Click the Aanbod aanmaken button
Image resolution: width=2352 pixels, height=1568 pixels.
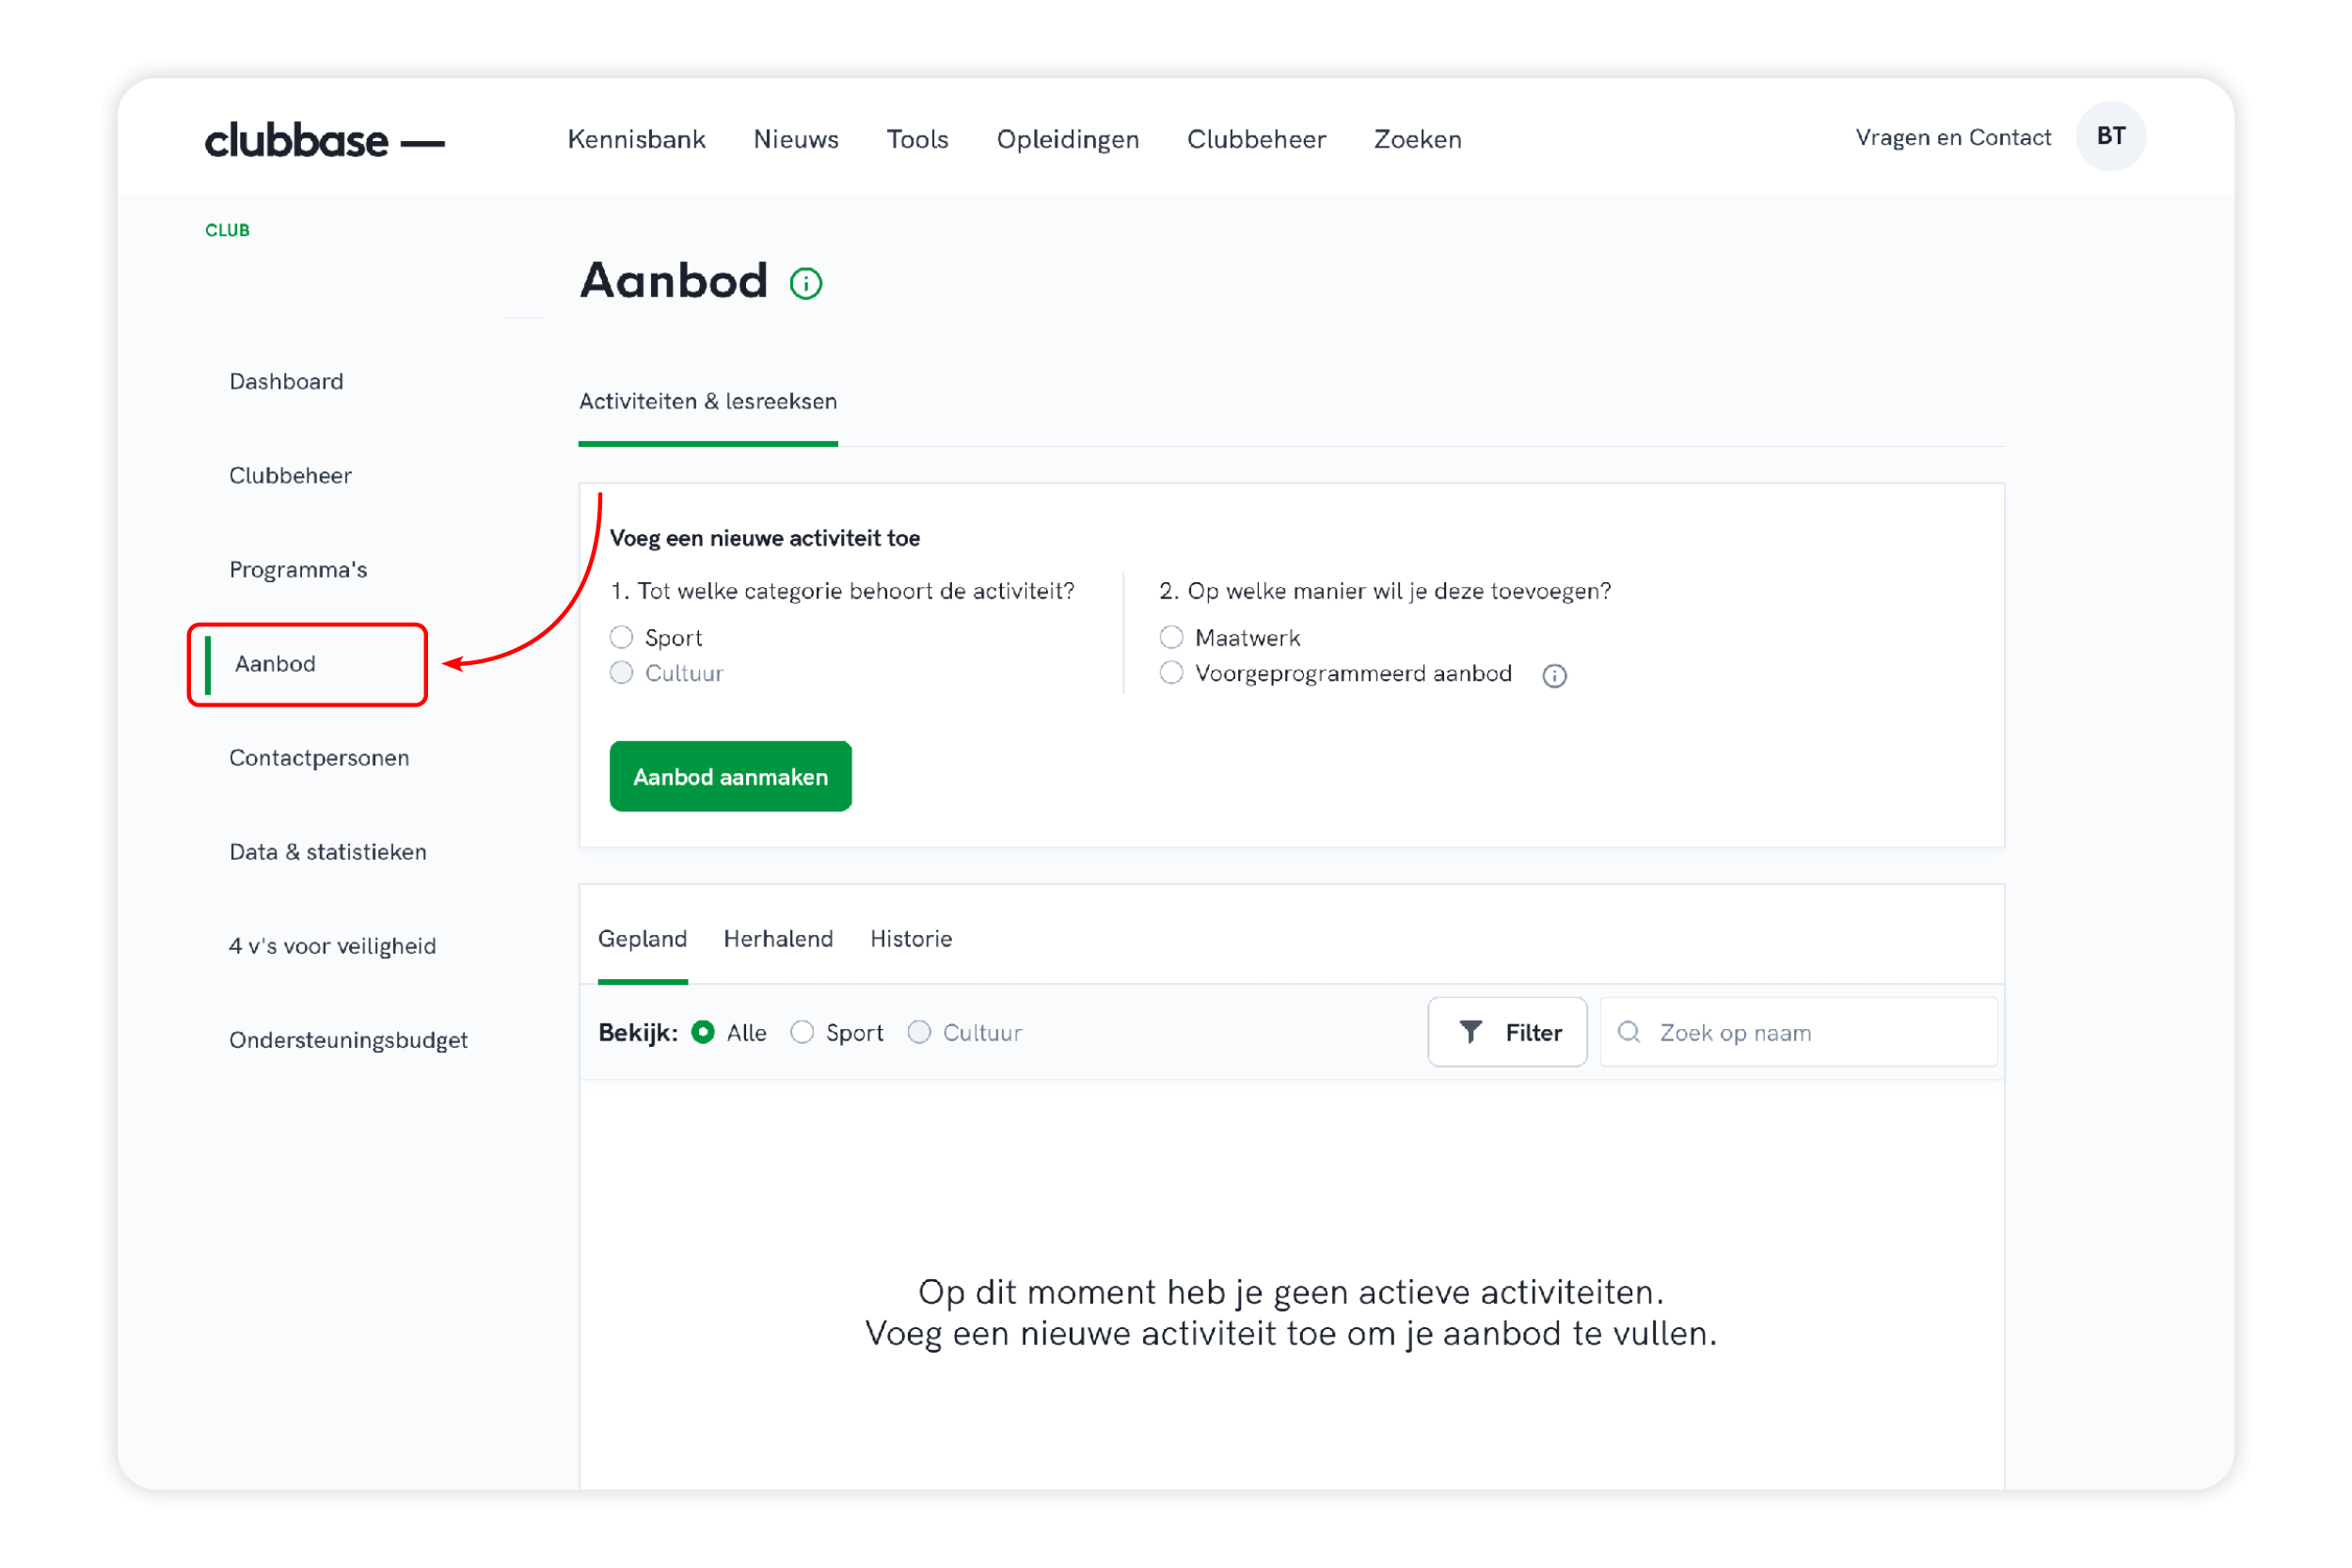tap(730, 777)
